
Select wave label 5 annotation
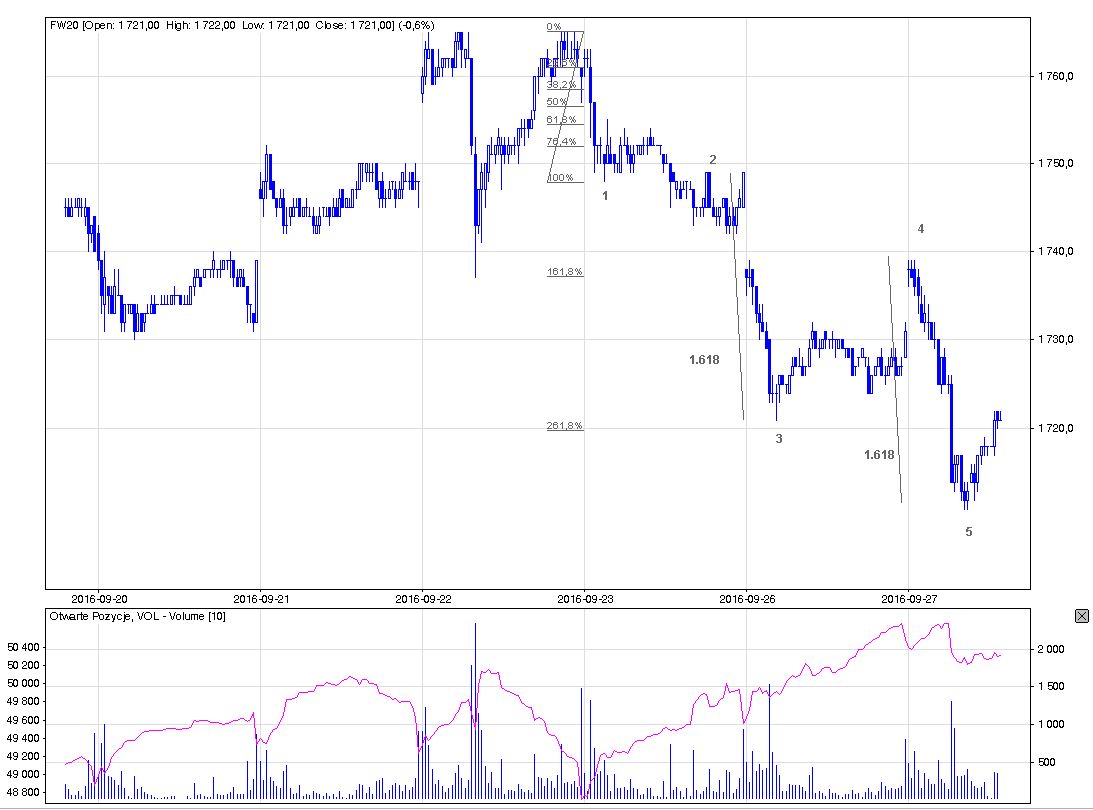tap(969, 532)
